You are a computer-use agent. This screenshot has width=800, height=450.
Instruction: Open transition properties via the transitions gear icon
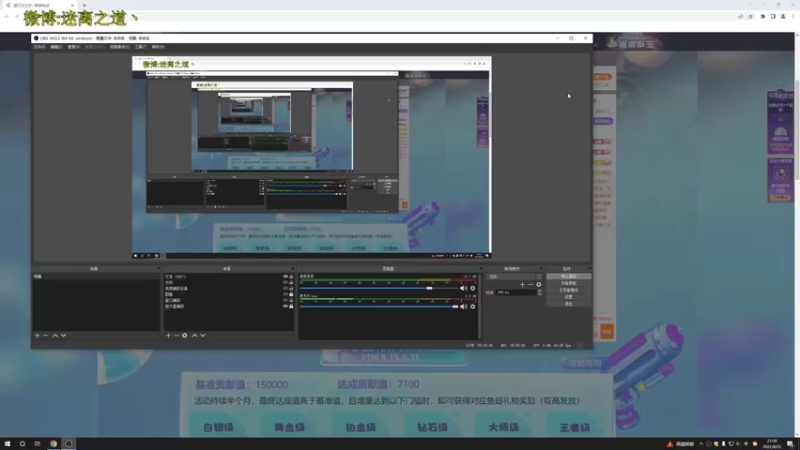[538, 284]
